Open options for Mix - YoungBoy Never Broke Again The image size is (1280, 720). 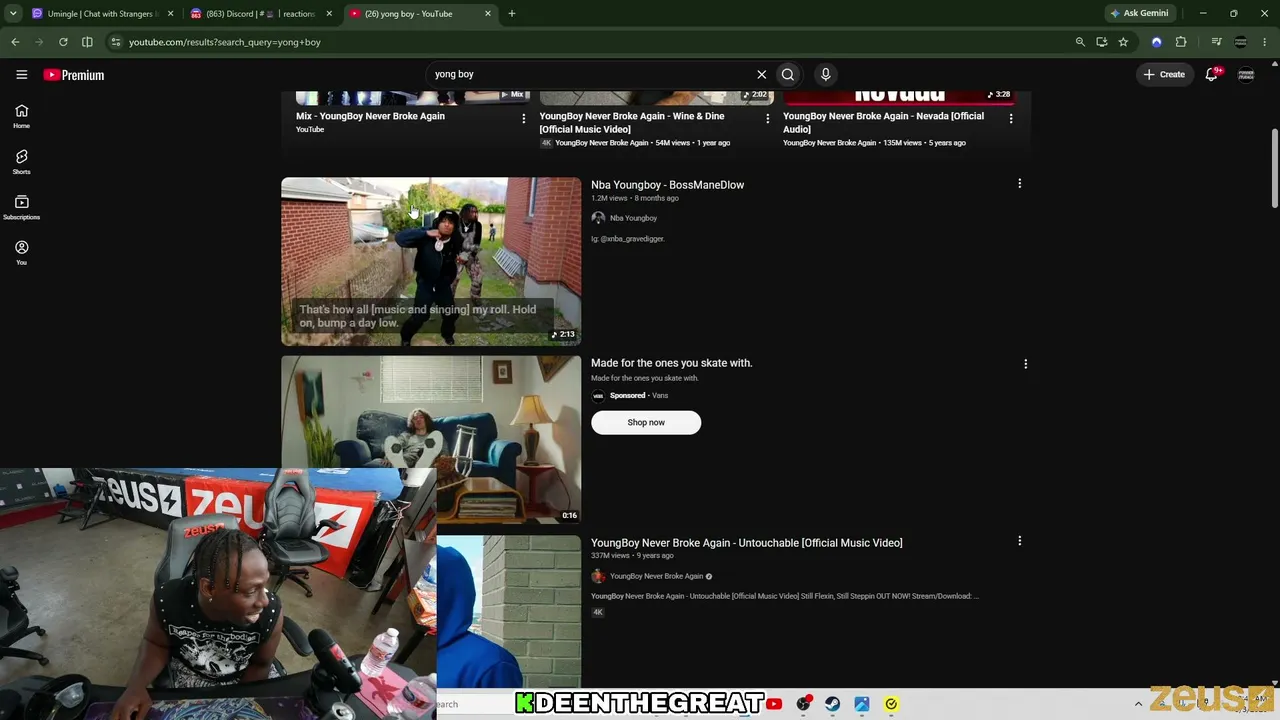click(523, 119)
